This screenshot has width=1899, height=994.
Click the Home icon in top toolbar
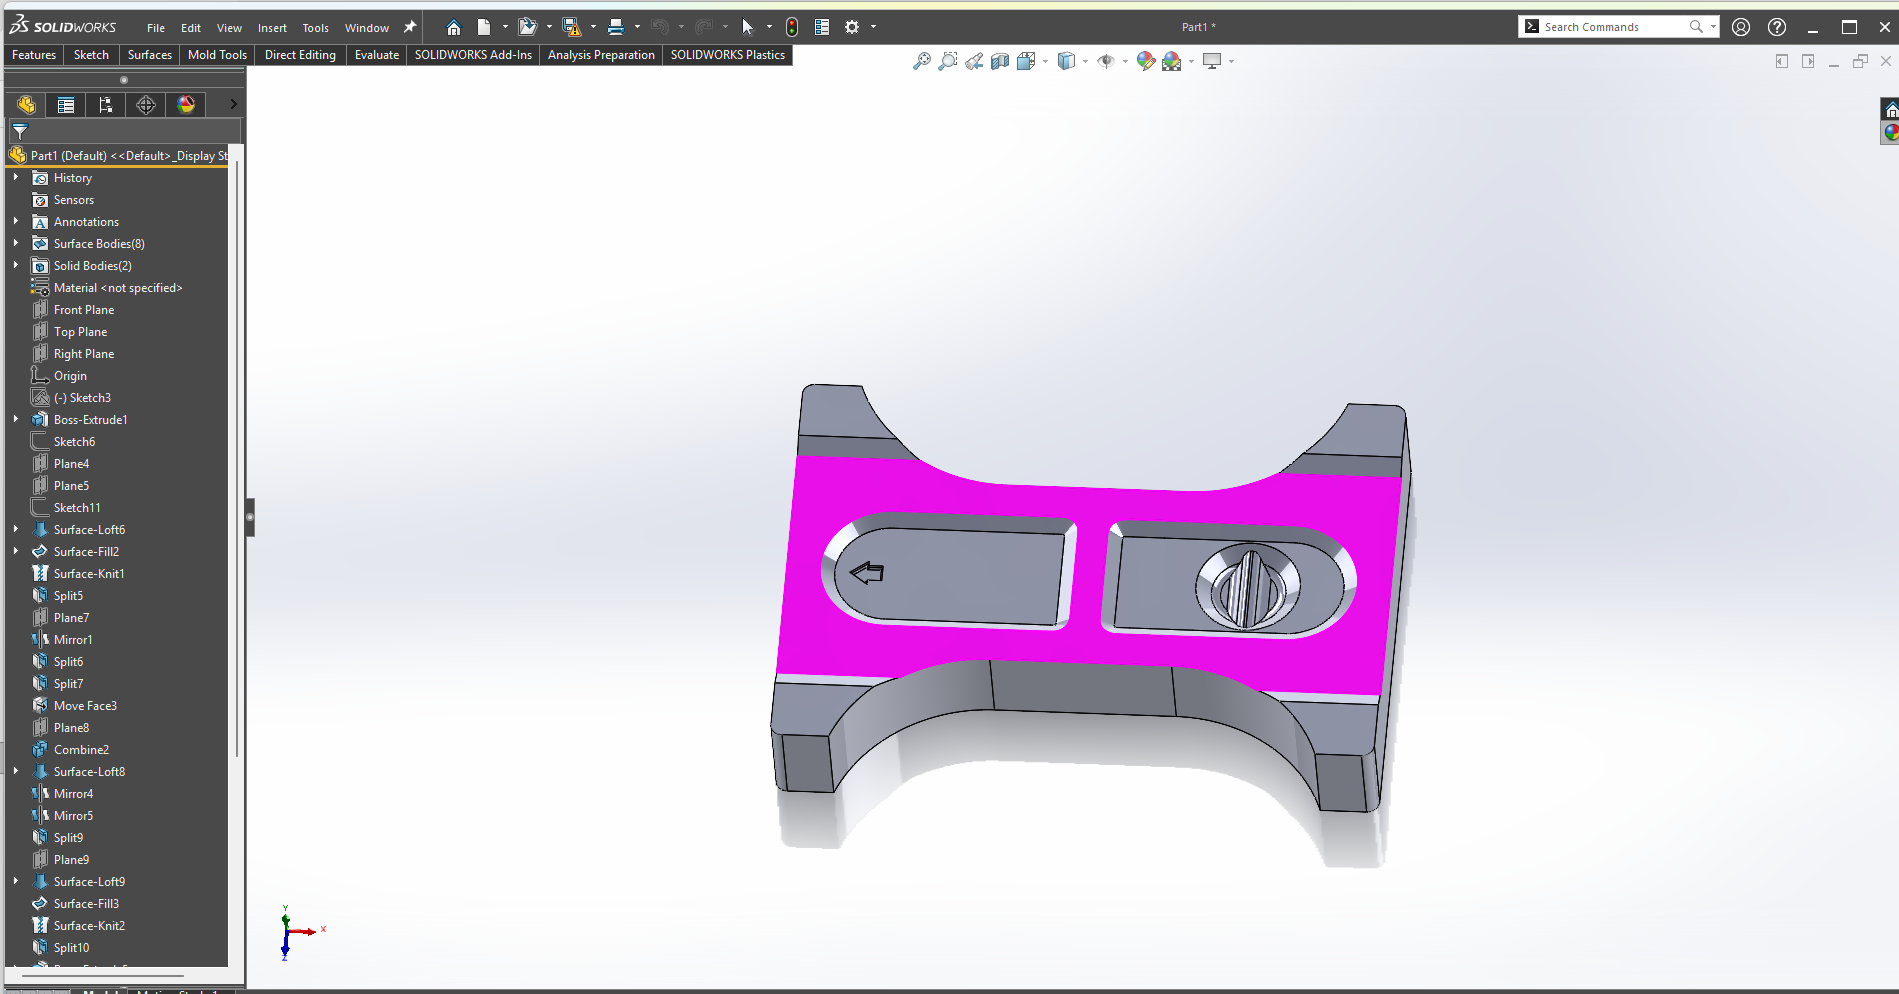[x=454, y=27]
